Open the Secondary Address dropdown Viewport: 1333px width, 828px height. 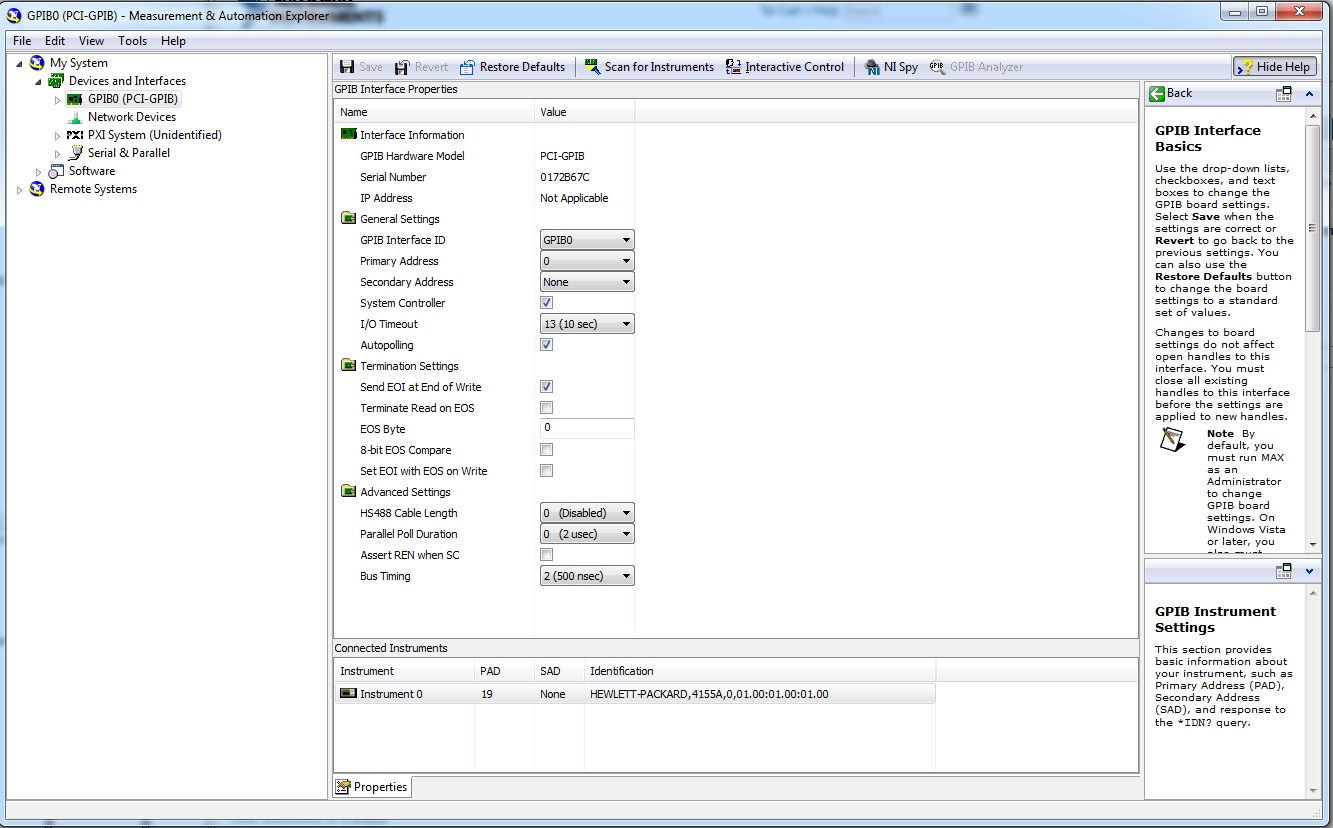(x=587, y=282)
